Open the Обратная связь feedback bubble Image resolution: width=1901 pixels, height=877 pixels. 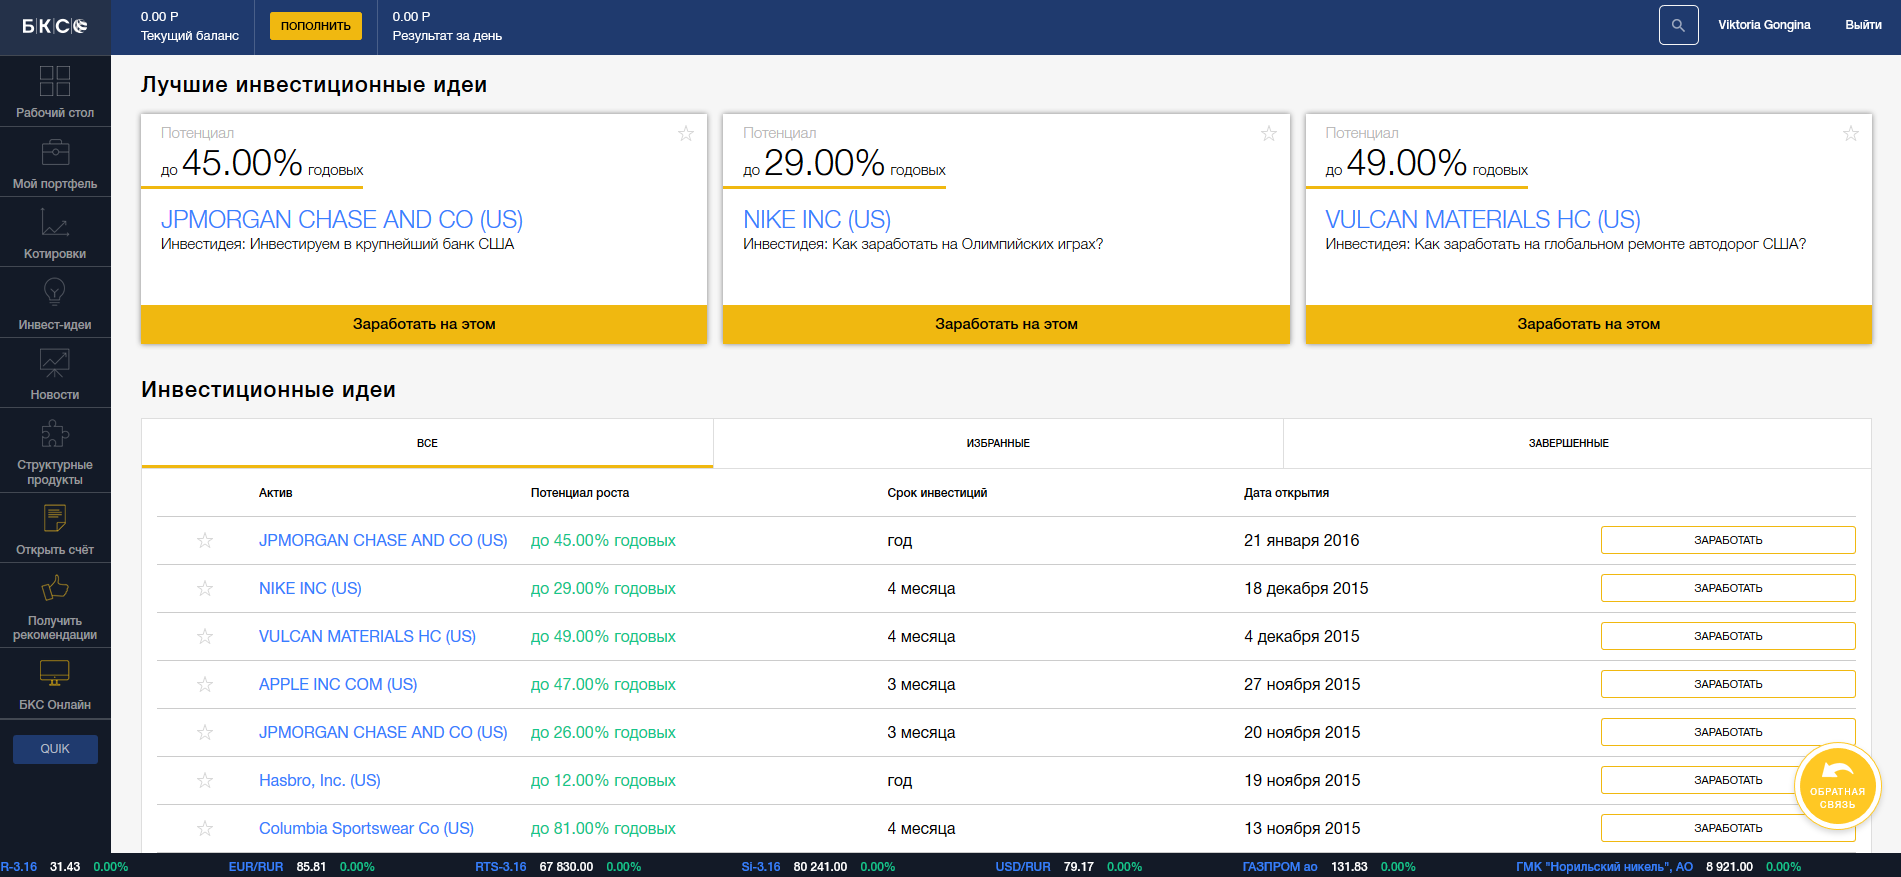(x=1838, y=787)
